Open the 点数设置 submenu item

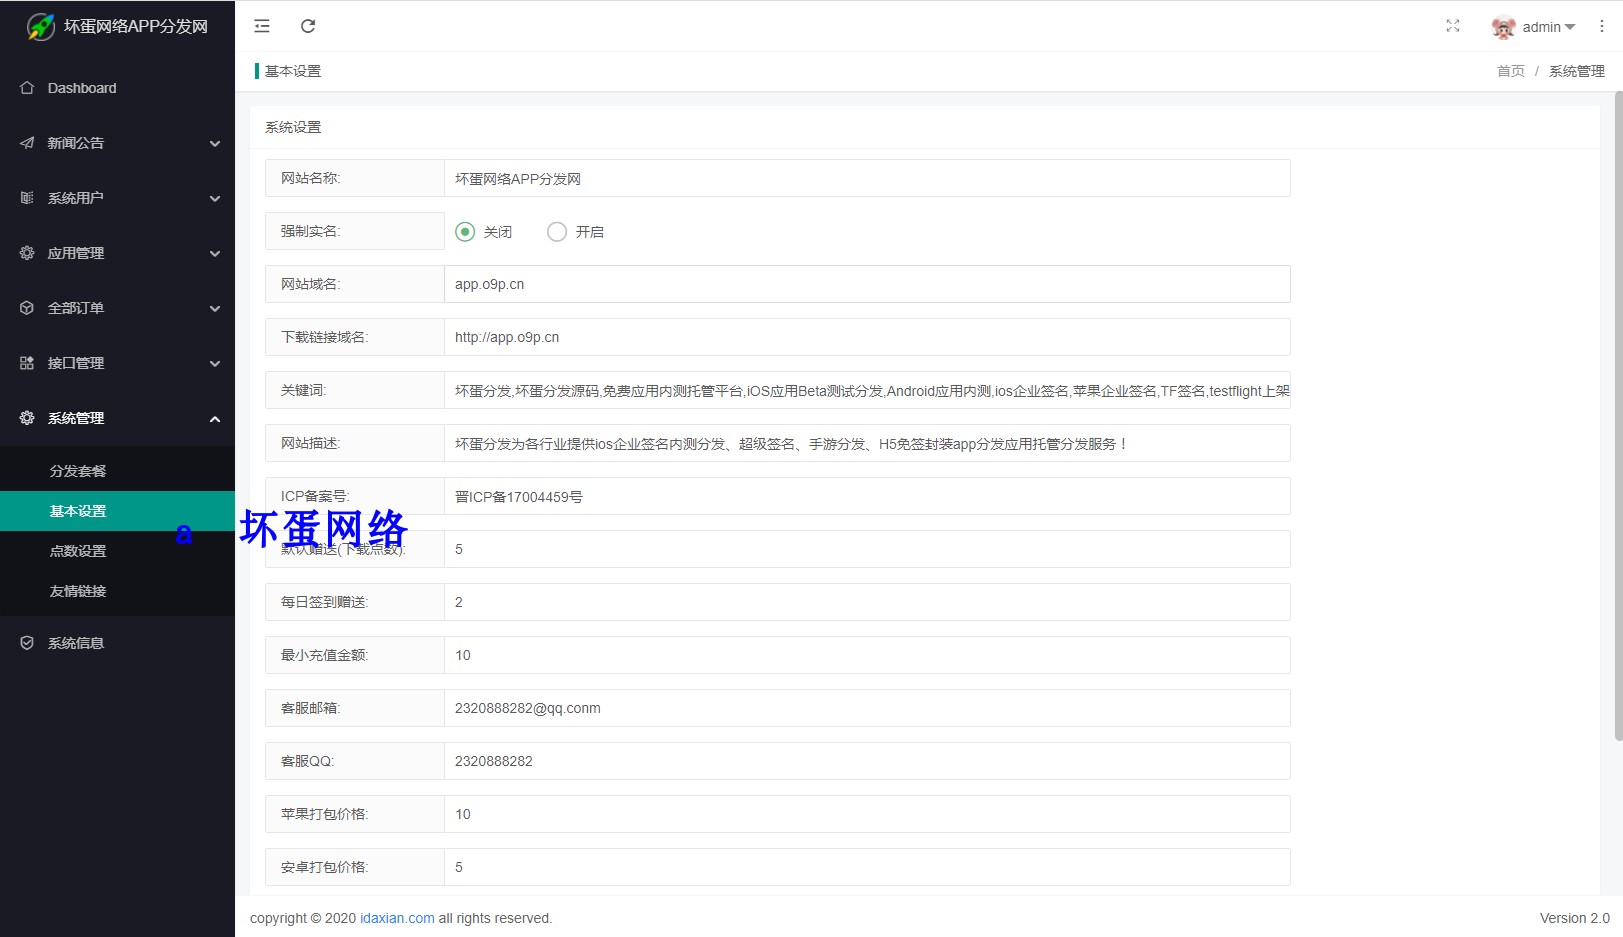click(x=117, y=551)
